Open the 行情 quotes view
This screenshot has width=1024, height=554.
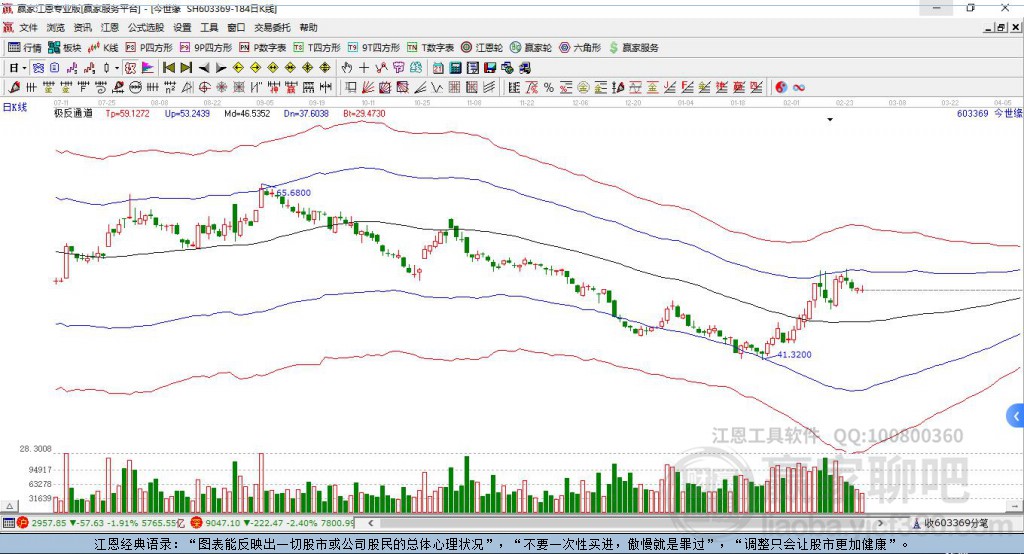pos(25,48)
